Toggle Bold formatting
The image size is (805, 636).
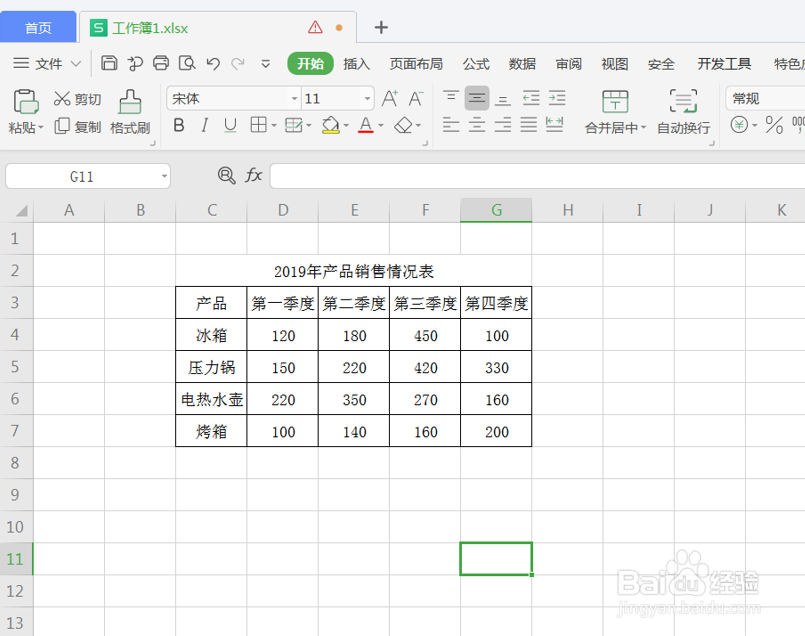coord(178,126)
